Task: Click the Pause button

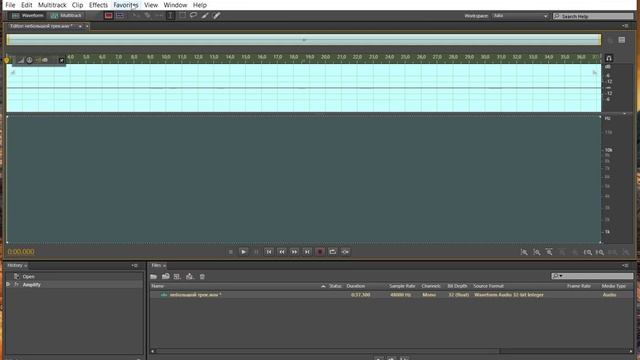Action: point(256,252)
